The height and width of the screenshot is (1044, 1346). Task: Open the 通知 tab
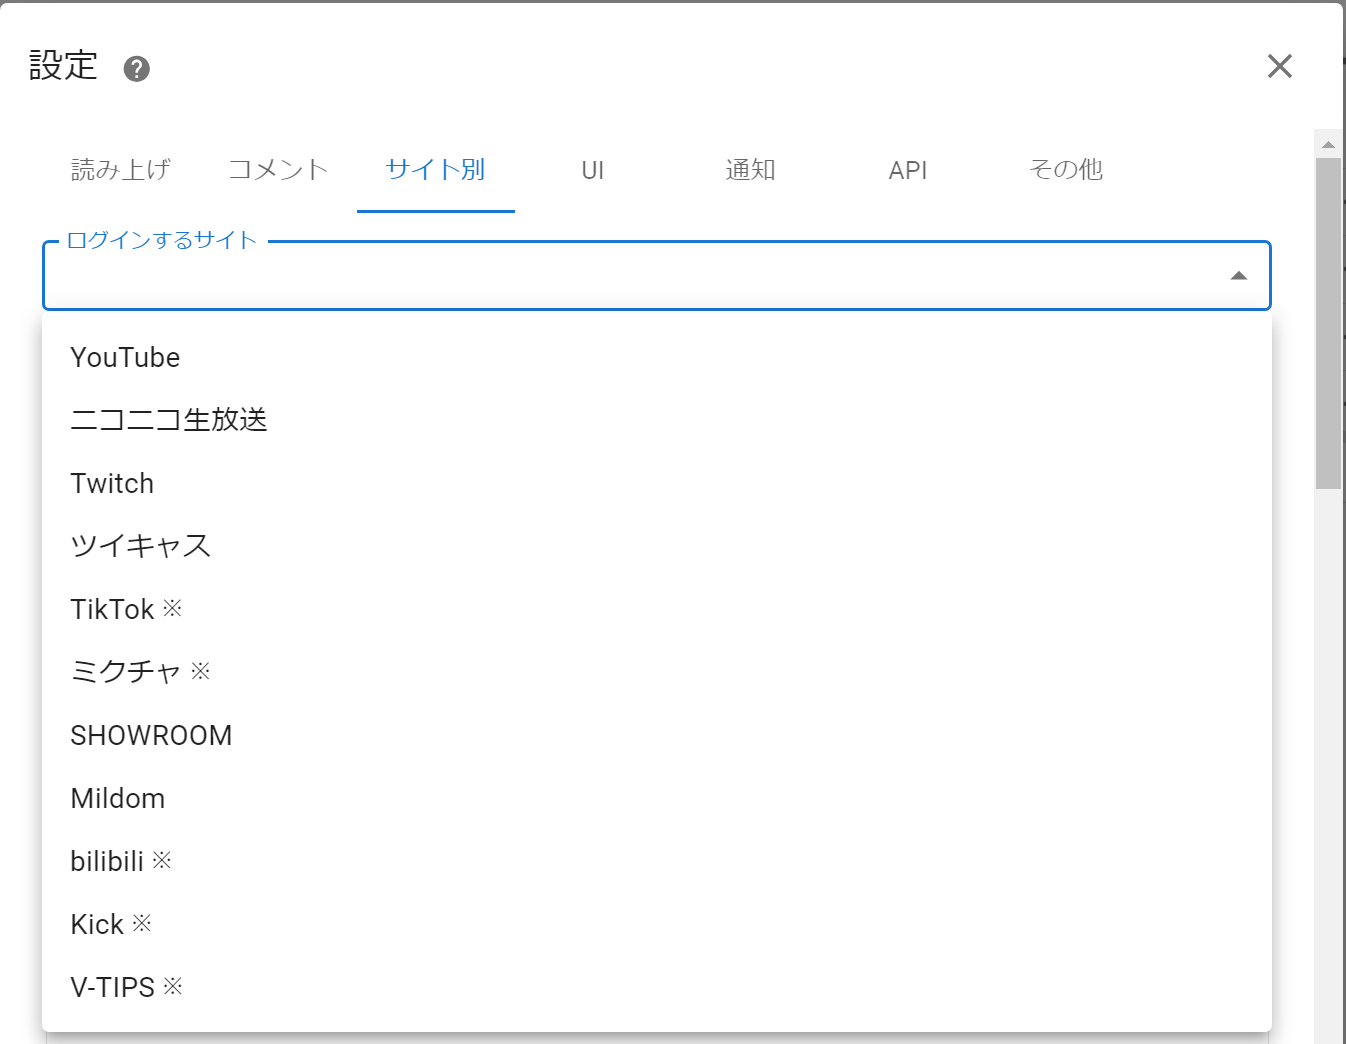click(x=750, y=170)
